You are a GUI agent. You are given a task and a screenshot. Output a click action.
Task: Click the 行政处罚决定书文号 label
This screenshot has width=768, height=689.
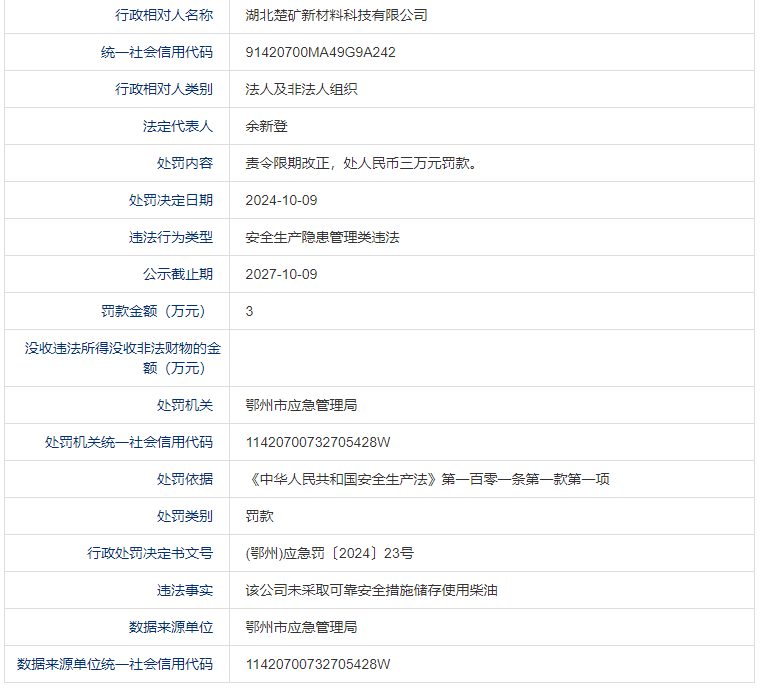click(150, 553)
